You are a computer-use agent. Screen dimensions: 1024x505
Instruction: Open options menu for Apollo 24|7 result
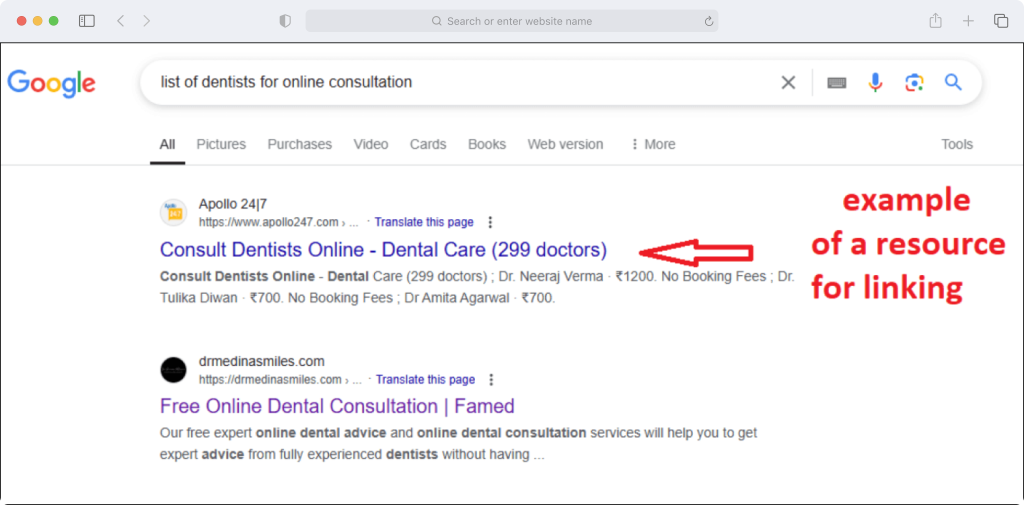pyautogui.click(x=490, y=222)
